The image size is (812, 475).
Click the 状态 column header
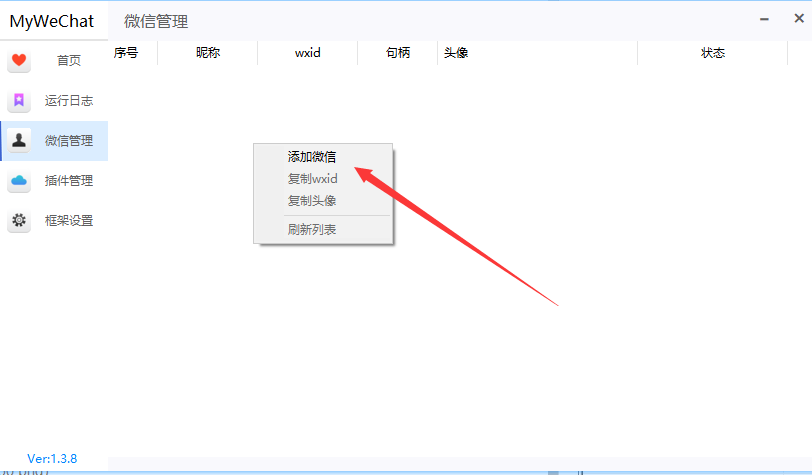(713, 53)
